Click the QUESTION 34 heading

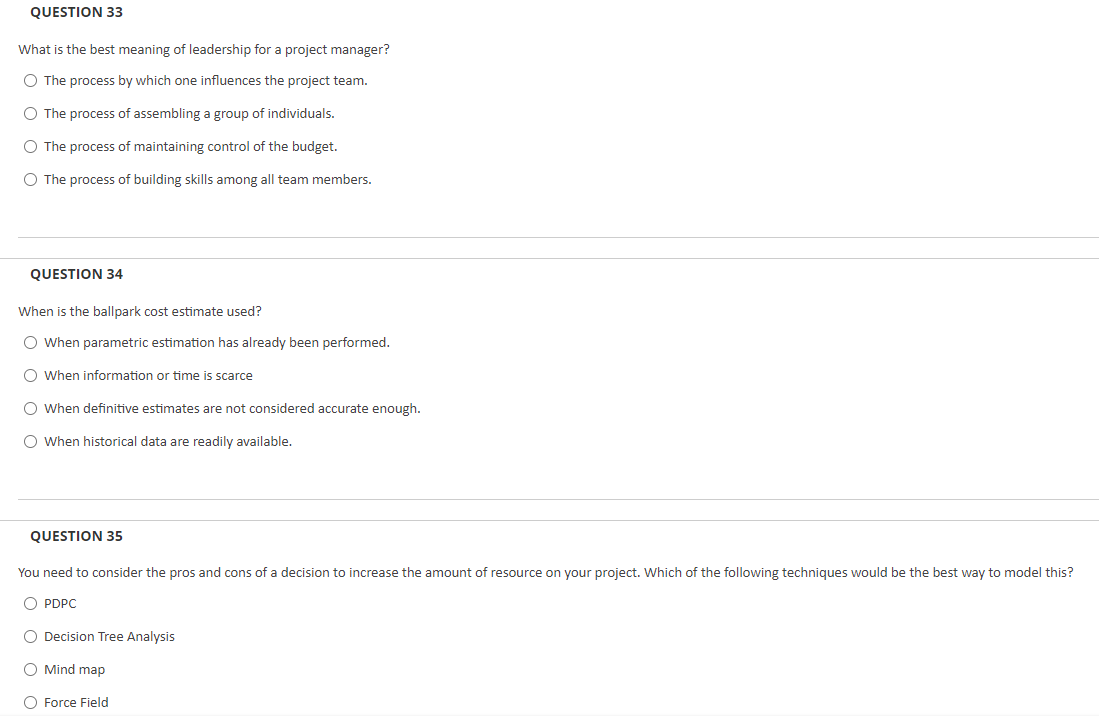tap(76, 273)
